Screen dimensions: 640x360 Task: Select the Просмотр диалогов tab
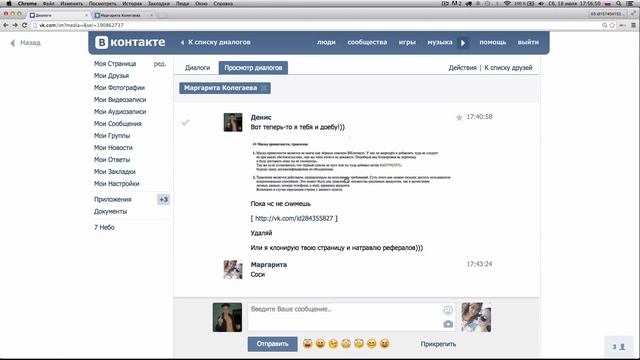coord(253,68)
